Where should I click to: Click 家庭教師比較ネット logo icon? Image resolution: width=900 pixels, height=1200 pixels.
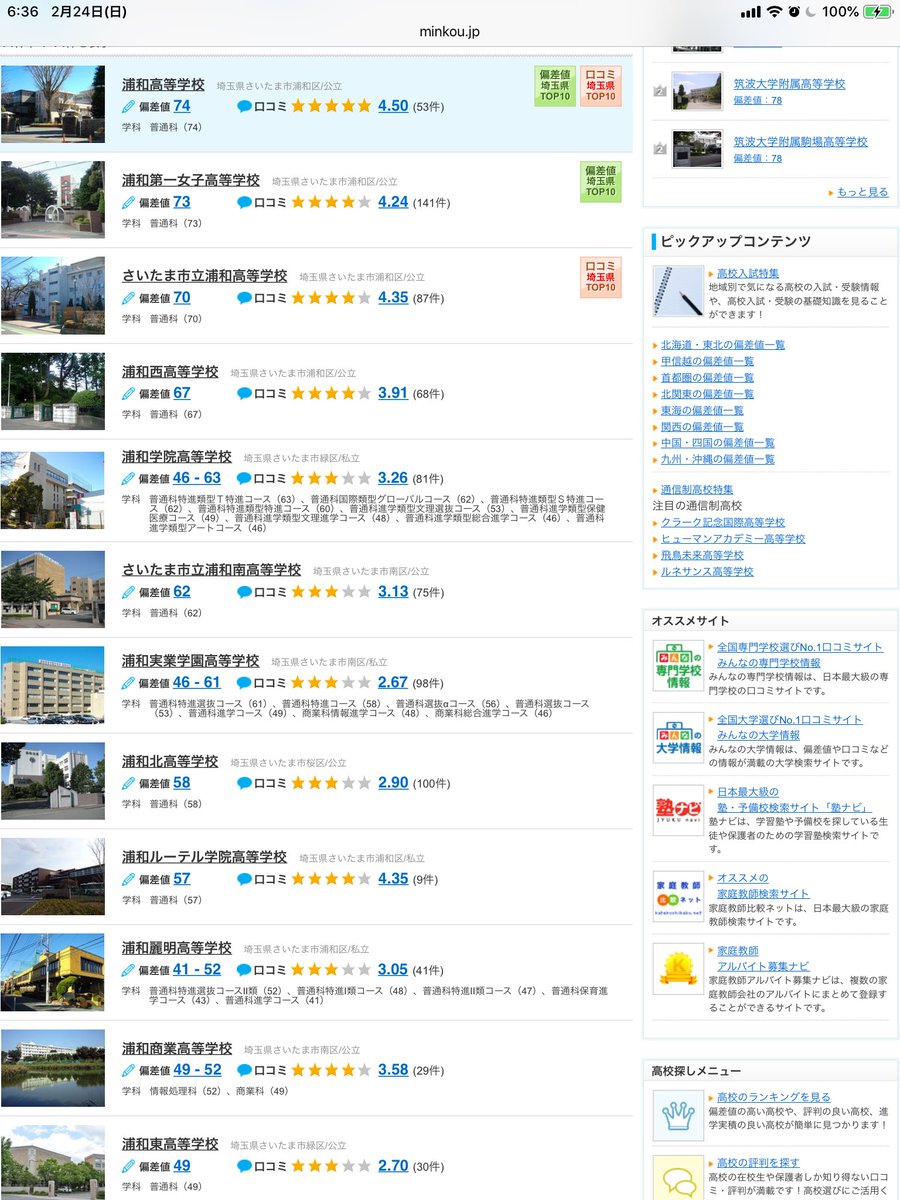[x=678, y=896]
